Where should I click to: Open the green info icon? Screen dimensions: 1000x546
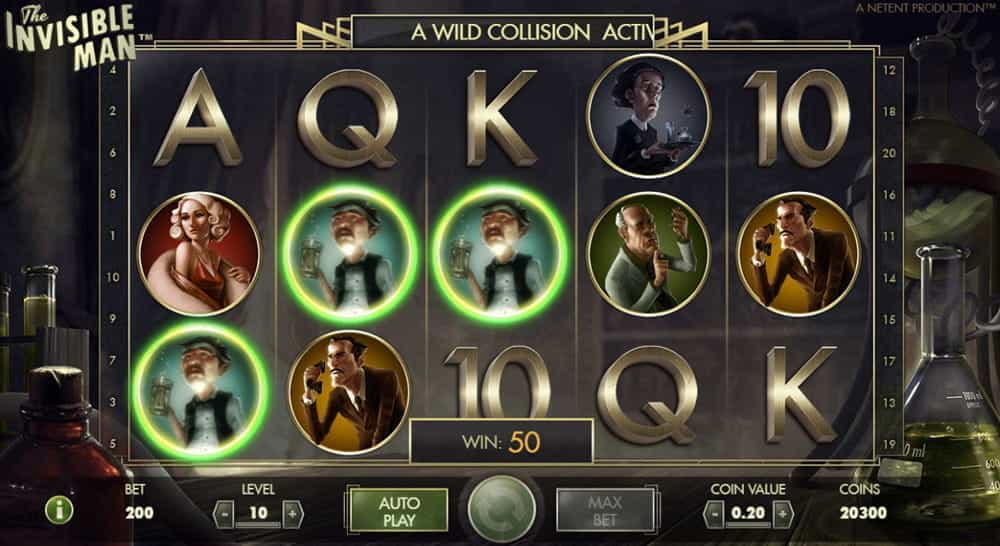59,510
